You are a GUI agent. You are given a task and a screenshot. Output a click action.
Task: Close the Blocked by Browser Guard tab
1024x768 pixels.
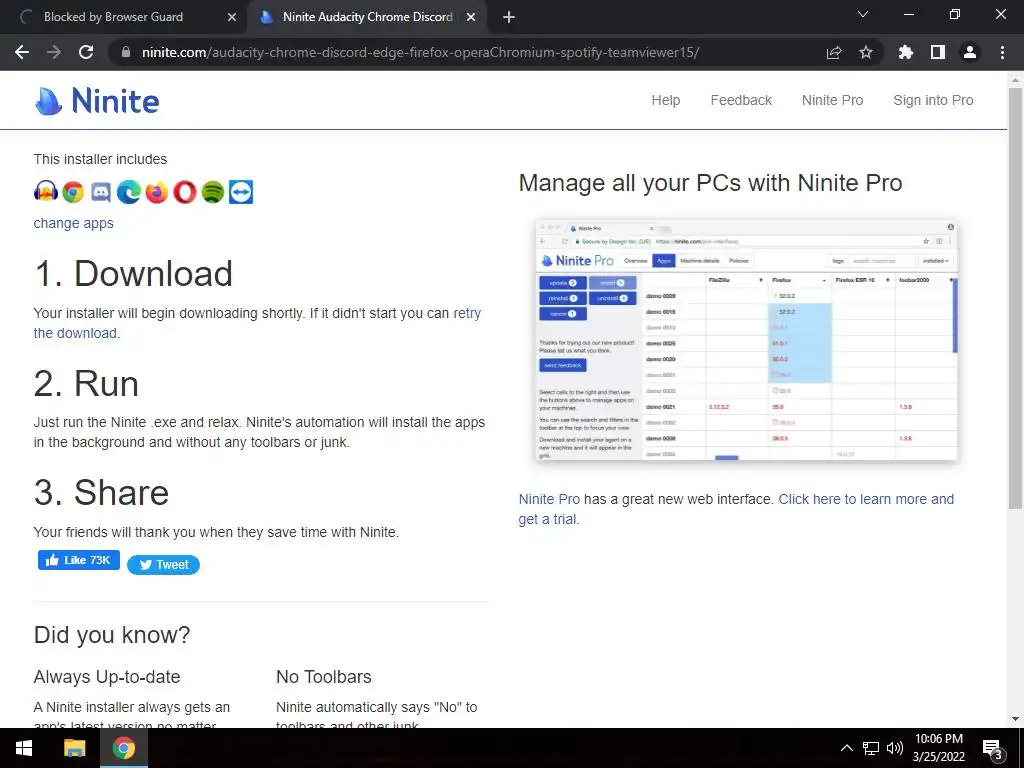pos(232,18)
